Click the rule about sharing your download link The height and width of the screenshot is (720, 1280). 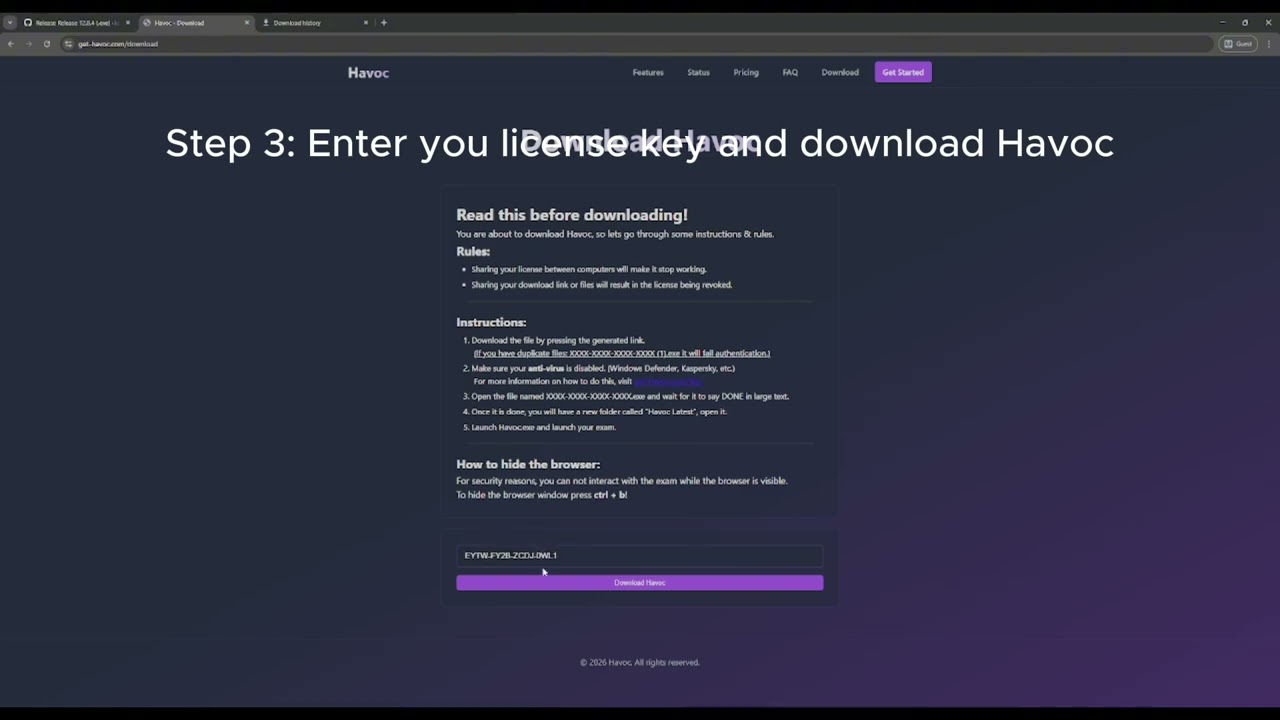[x=602, y=284]
